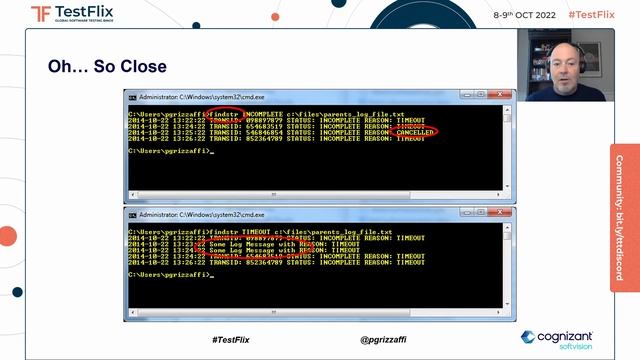Click the 'findstr INCOMPLETE' command line in the upper window

(x=266, y=114)
